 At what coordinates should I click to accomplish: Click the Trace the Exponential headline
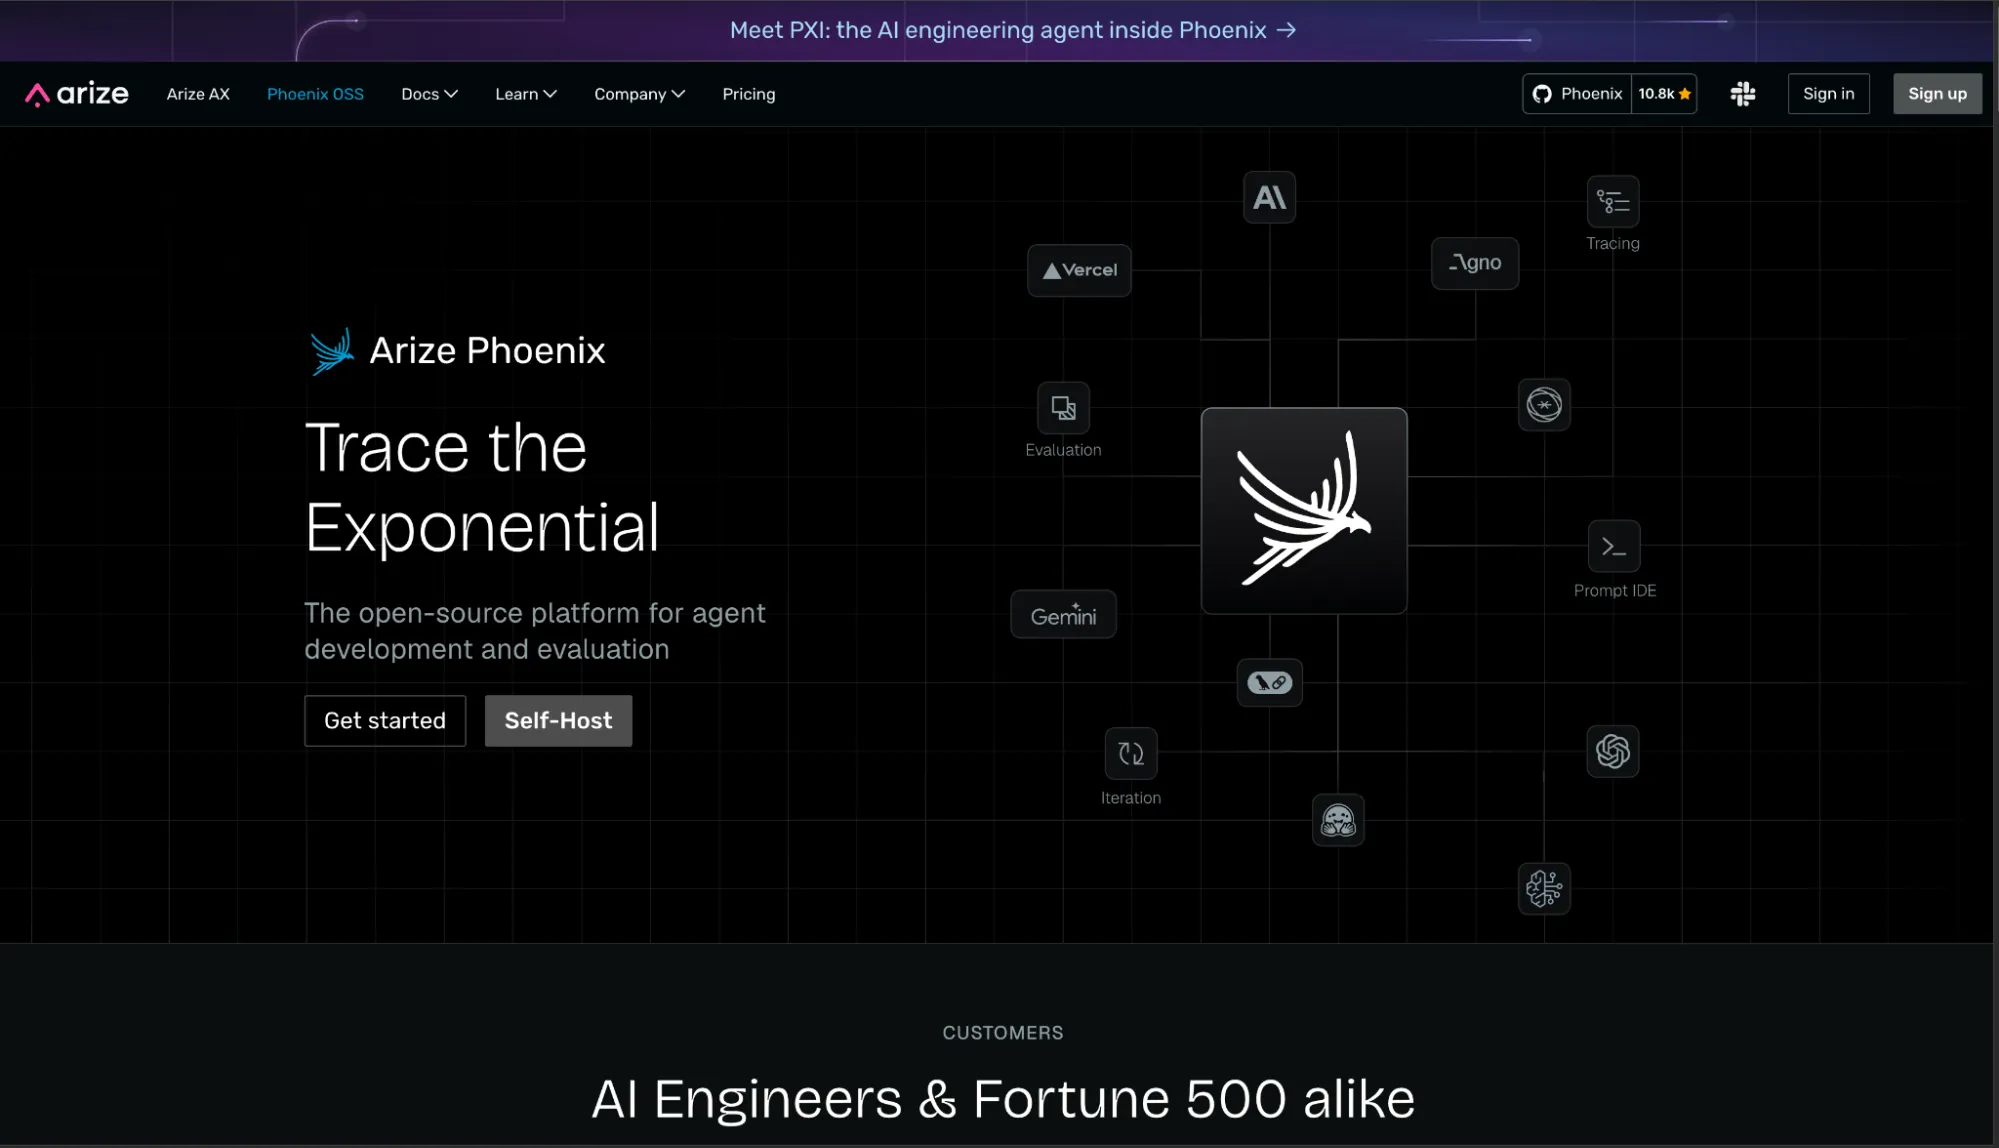coord(482,487)
